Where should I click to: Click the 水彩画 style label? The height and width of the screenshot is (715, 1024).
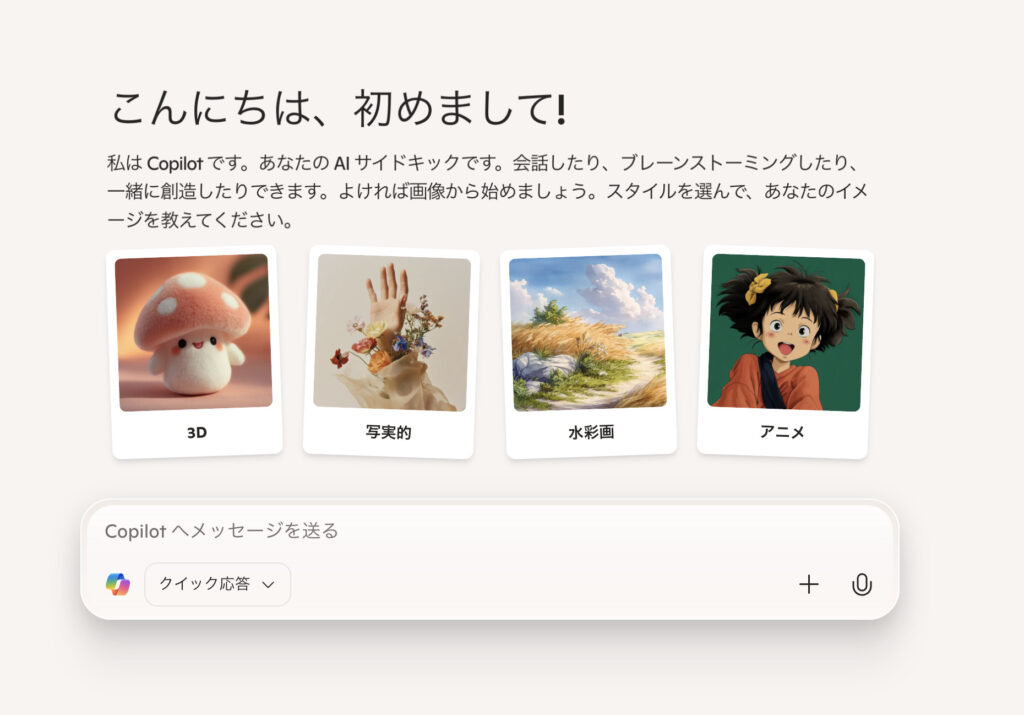[x=592, y=432]
